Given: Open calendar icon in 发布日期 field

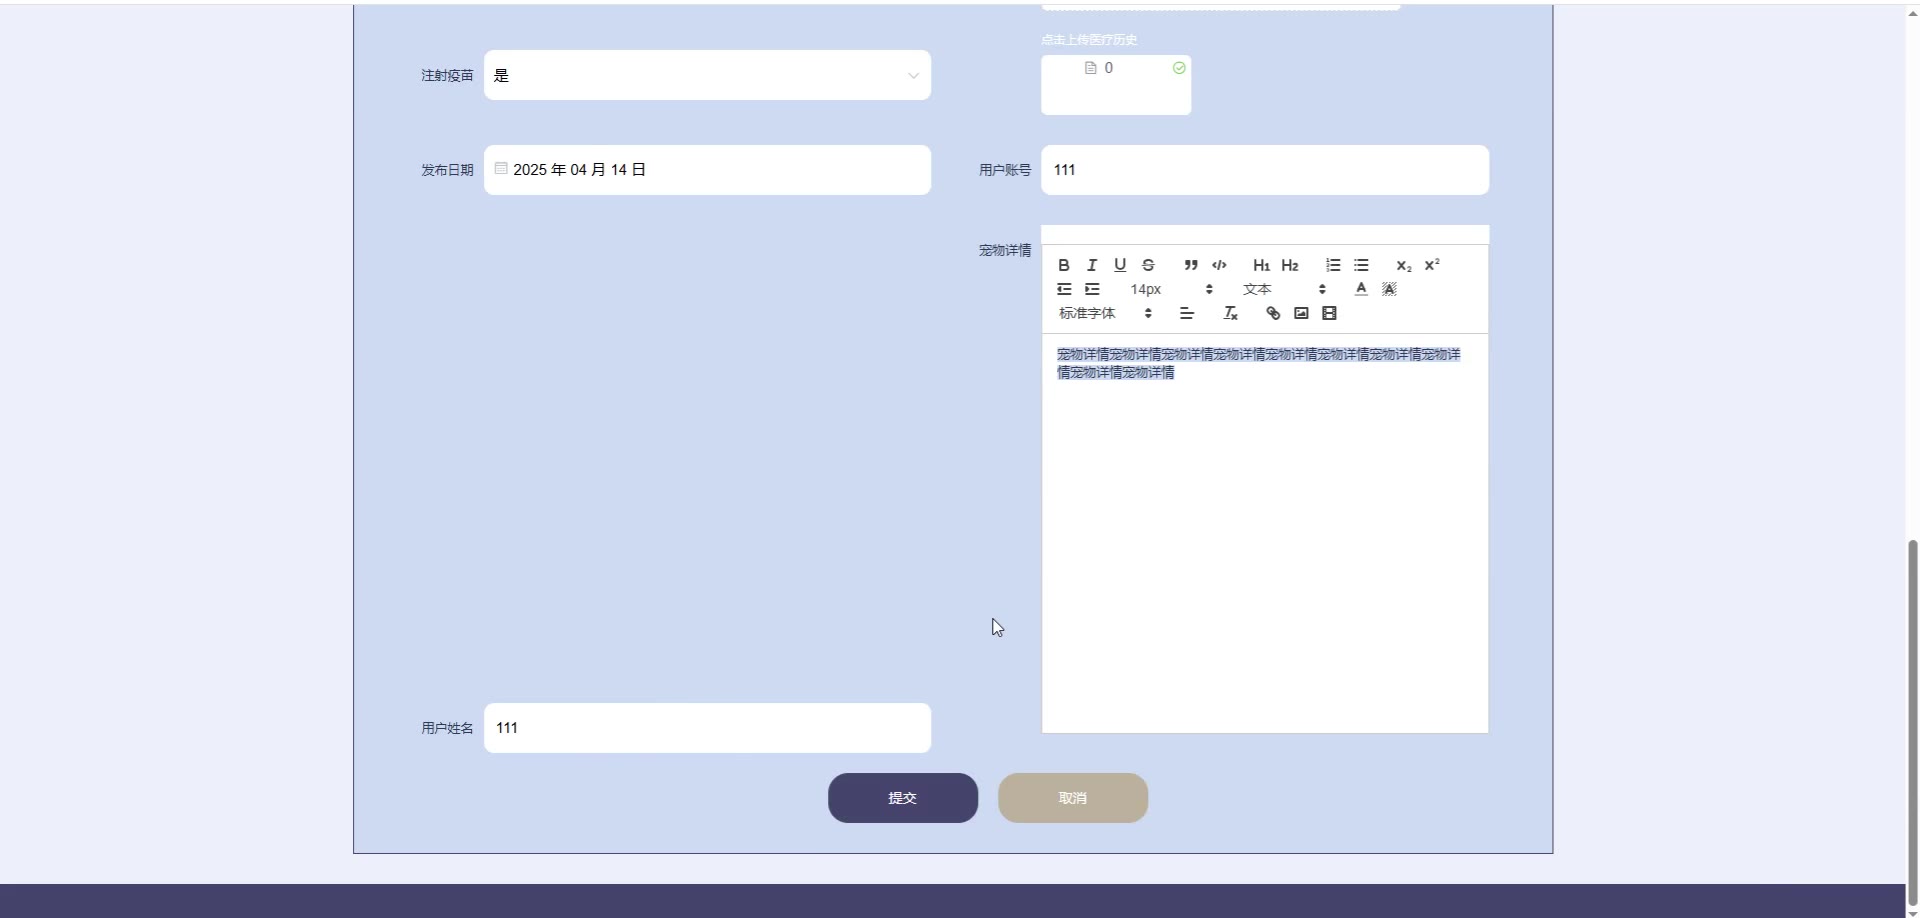Looking at the screenshot, I should click(x=501, y=168).
